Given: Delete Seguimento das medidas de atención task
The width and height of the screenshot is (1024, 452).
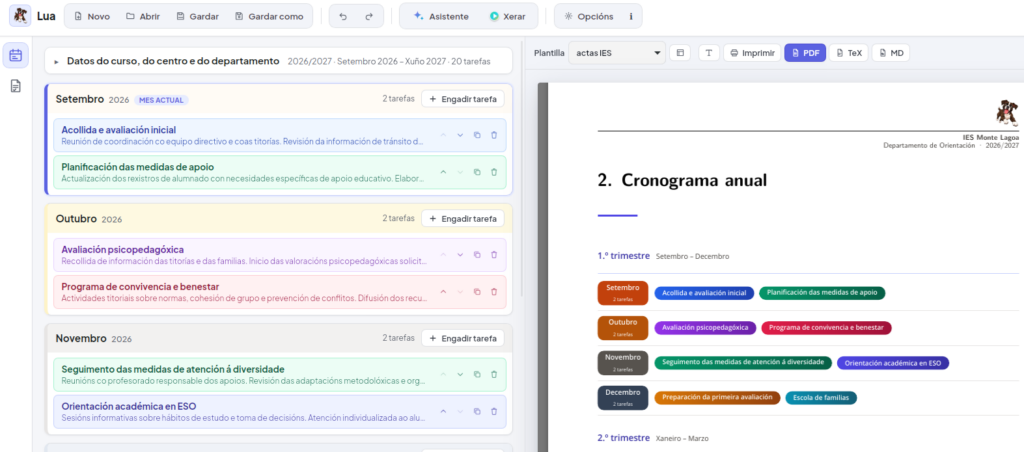Looking at the screenshot, I should click(494, 374).
